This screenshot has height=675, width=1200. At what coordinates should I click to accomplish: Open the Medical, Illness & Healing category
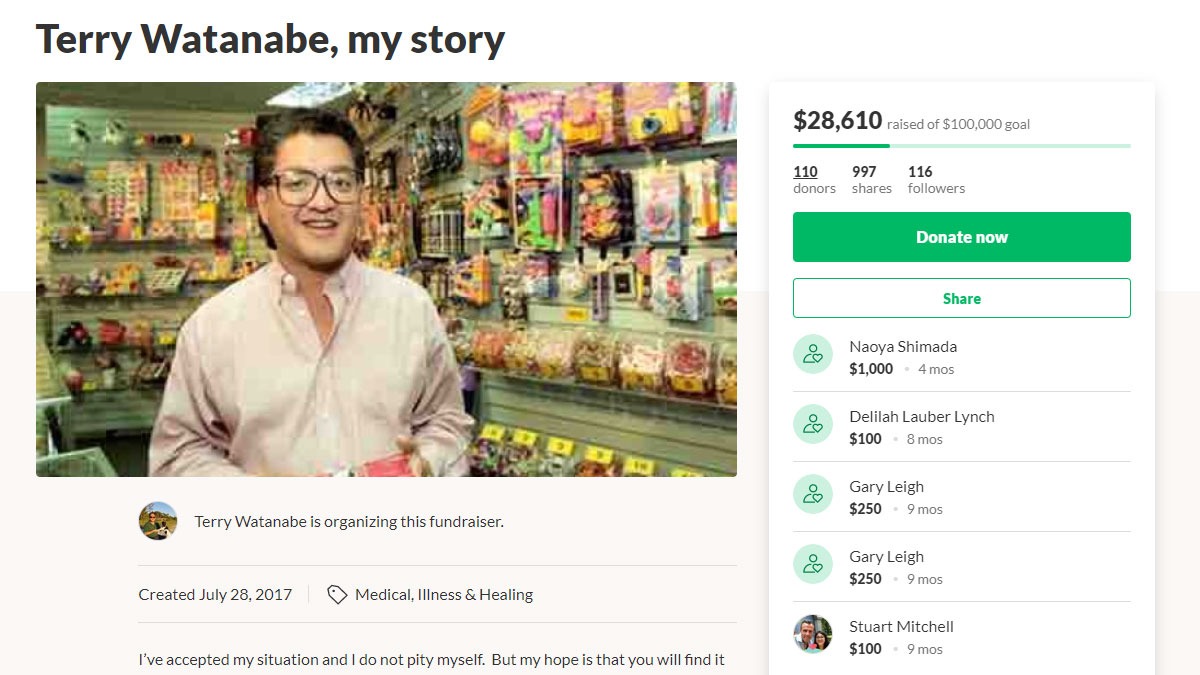coord(444,594)
